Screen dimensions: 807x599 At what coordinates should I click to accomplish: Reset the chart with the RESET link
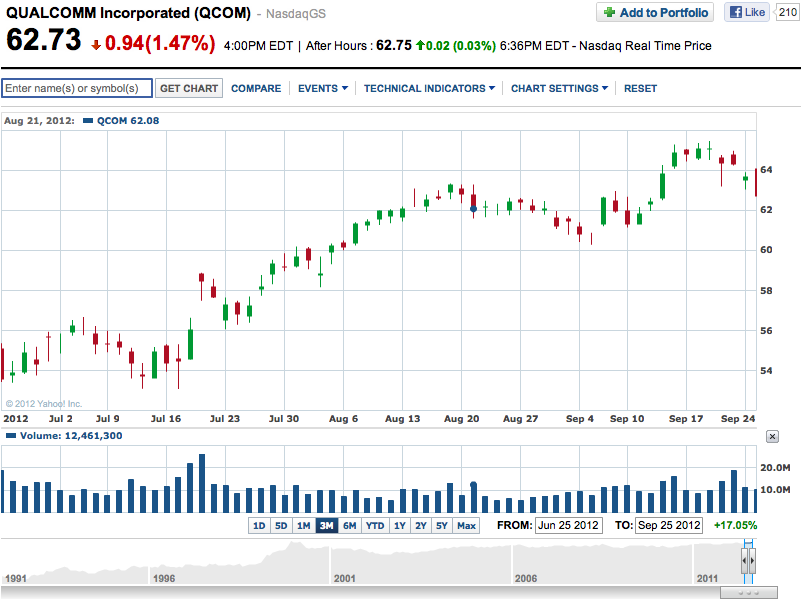640,89
